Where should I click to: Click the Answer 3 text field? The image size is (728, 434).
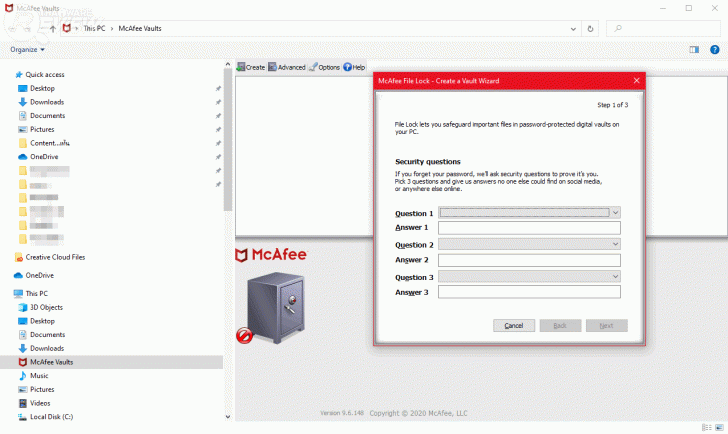529,292
